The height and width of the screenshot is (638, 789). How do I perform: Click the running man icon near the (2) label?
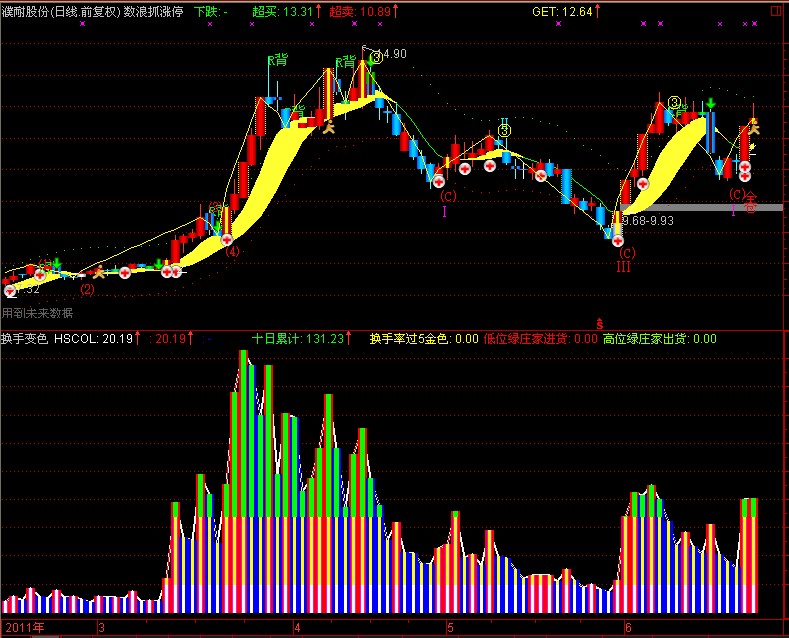(100, 272)
